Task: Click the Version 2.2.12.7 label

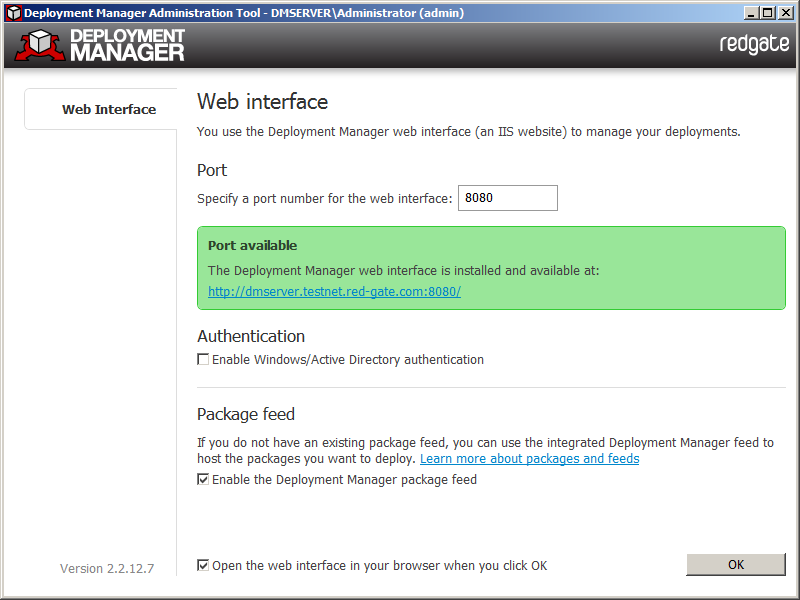Action: point(107,568)
